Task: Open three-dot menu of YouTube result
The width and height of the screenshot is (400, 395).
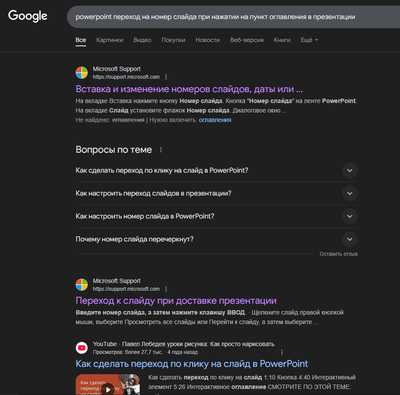Action: [282, 352]
